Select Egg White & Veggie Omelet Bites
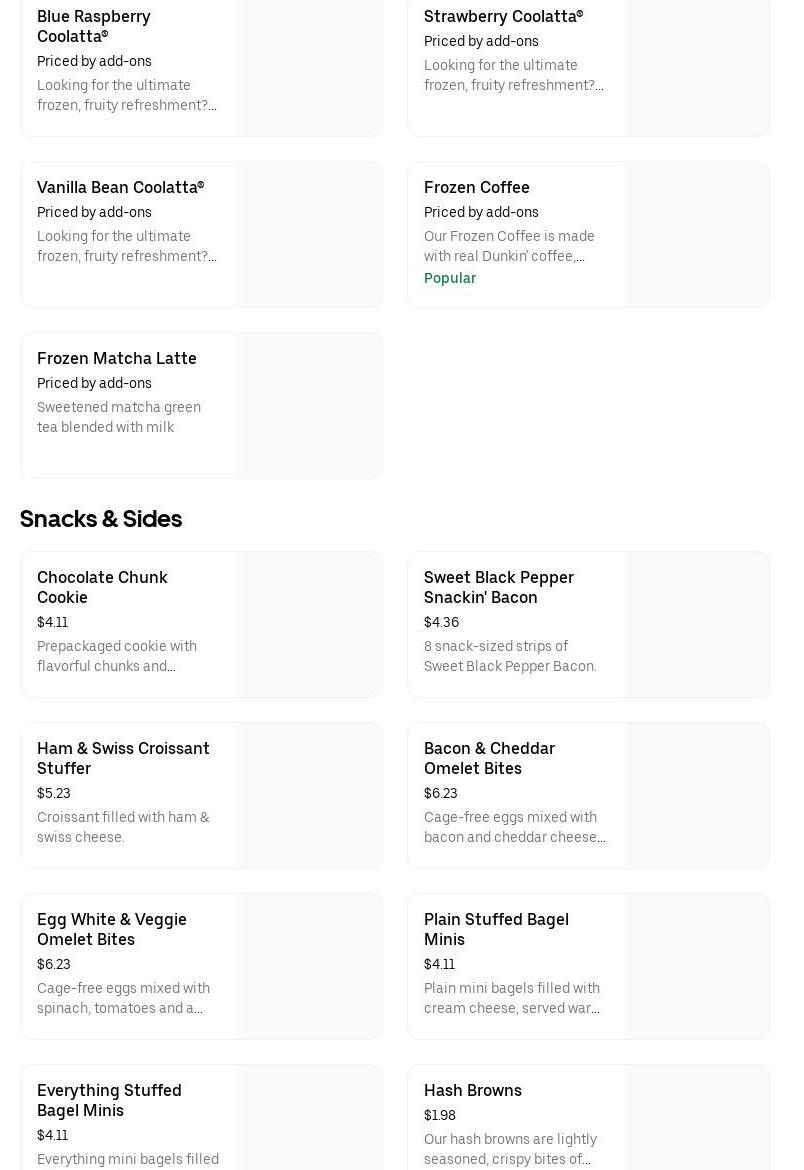The height and width of the screenshot is (1170, 804). coord(112,929)
